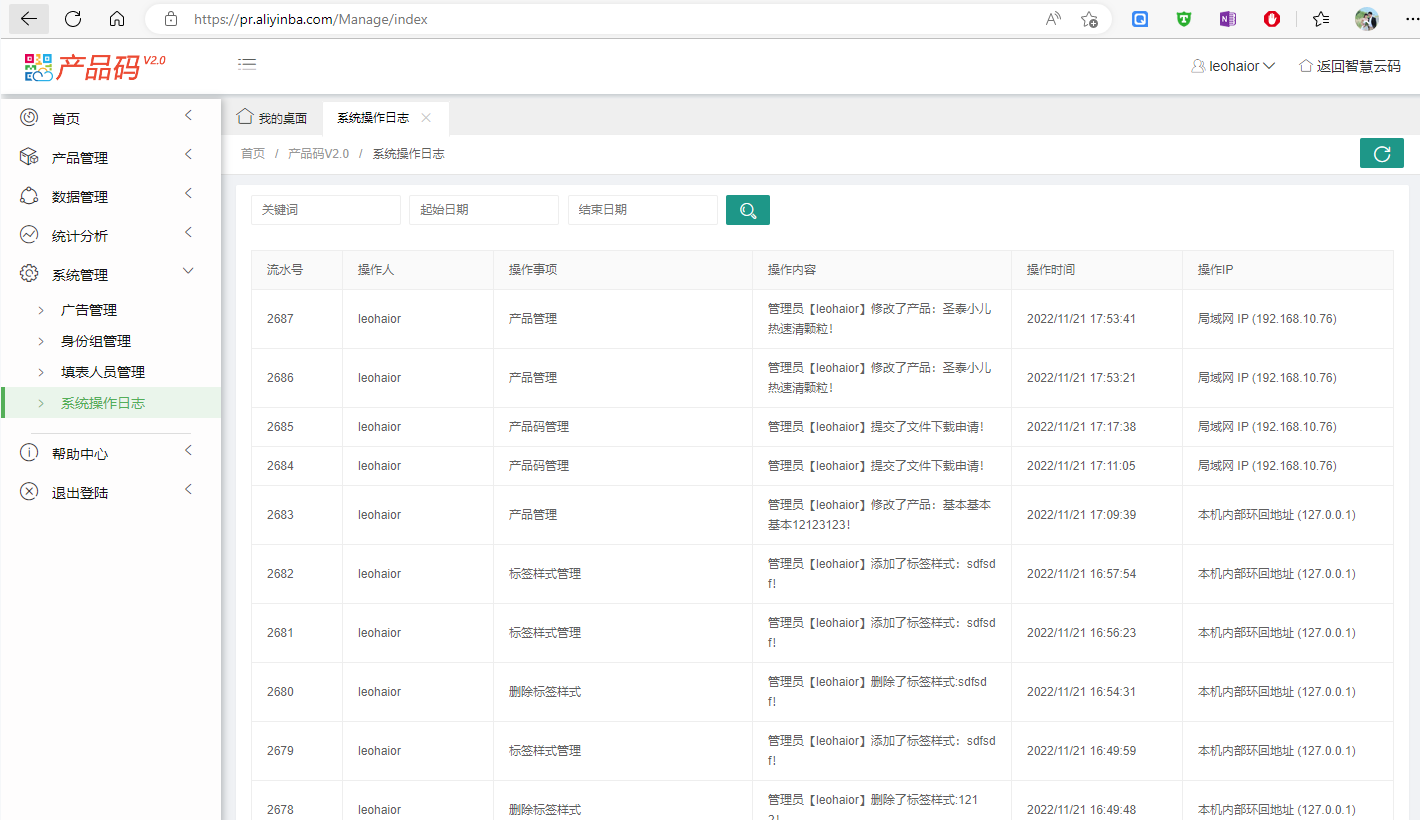The height and width of the screenshot is (820, 1420).
Task: Click the browser home icon
Action: coord(117,19)
